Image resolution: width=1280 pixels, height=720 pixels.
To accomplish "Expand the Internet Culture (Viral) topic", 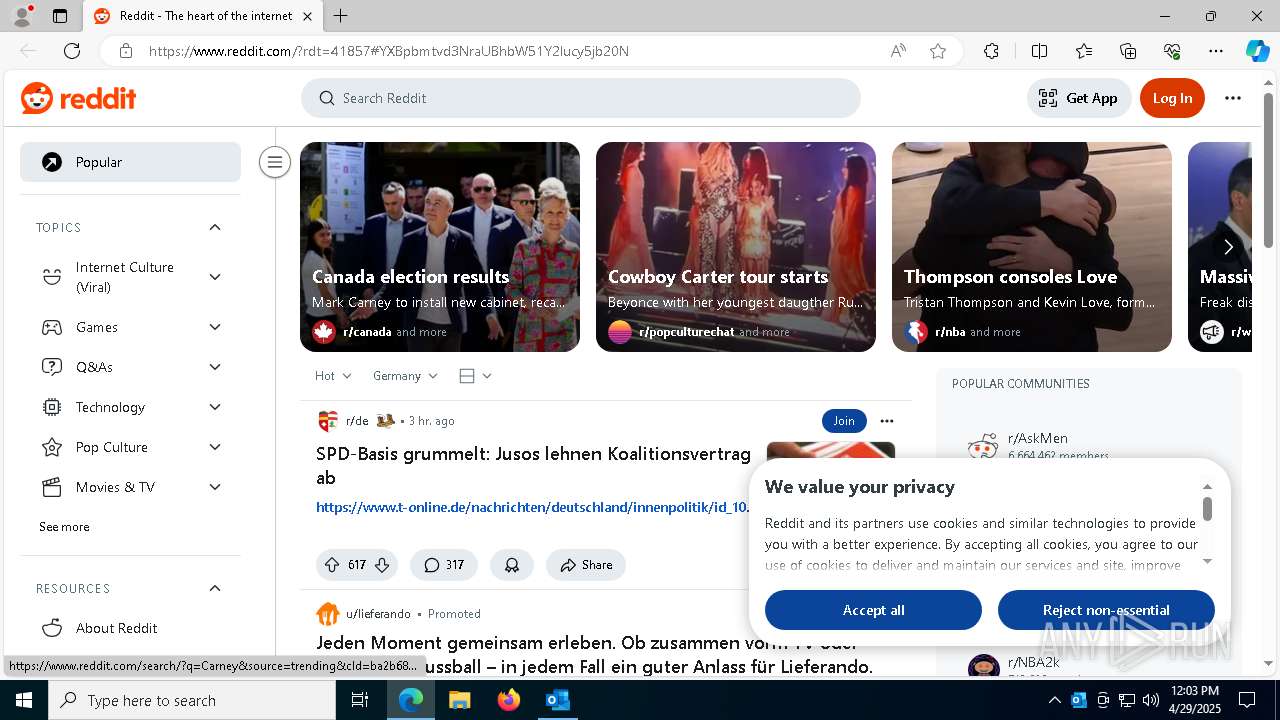I will coord(215,277).
